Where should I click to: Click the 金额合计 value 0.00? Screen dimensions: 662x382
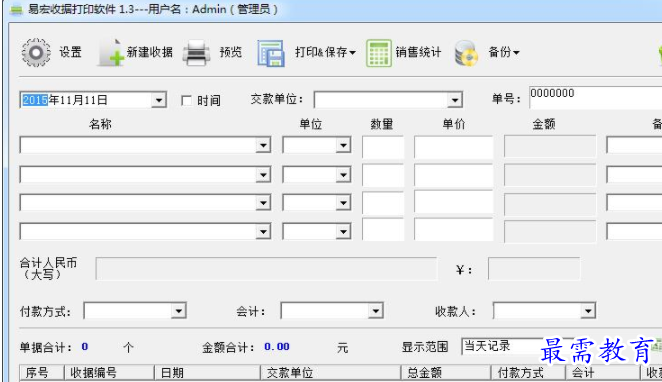pyautogui.click(x=277, y=347)
